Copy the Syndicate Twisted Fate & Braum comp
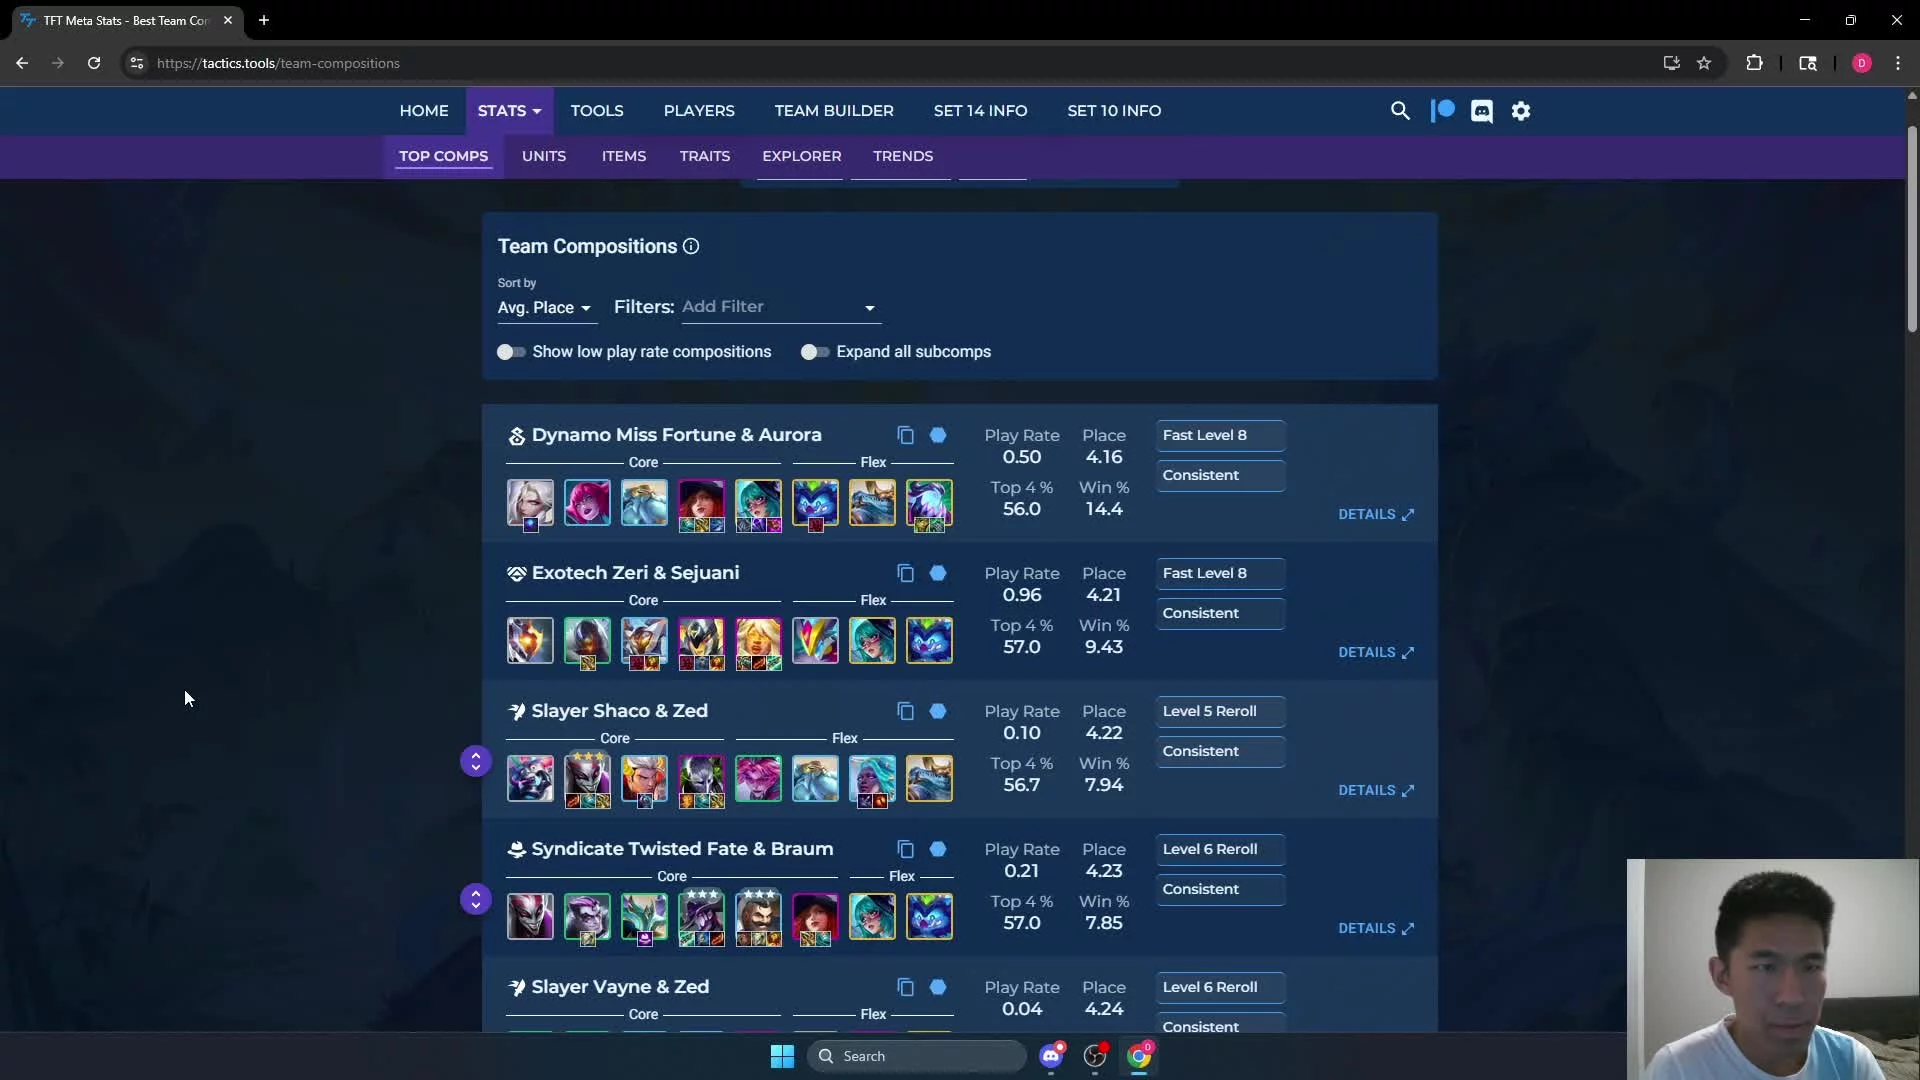The height and width of the screenshot is (1080, 1920). coord(905,849)
